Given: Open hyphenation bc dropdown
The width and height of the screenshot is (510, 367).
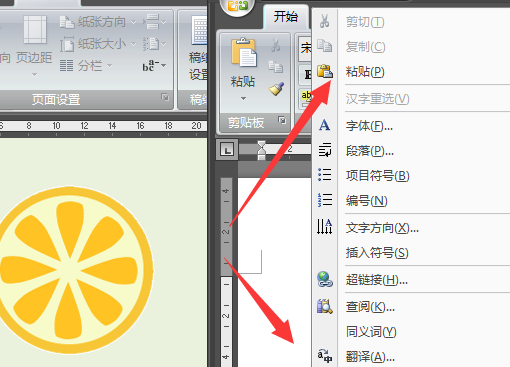Looking at the screenshot, I should pyautogui.click(x=154, y=65).
